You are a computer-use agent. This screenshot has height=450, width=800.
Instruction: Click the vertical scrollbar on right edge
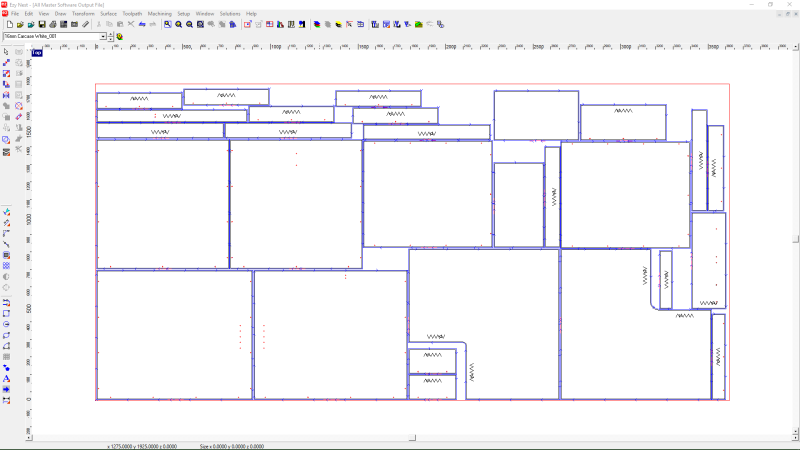point(796,240)
